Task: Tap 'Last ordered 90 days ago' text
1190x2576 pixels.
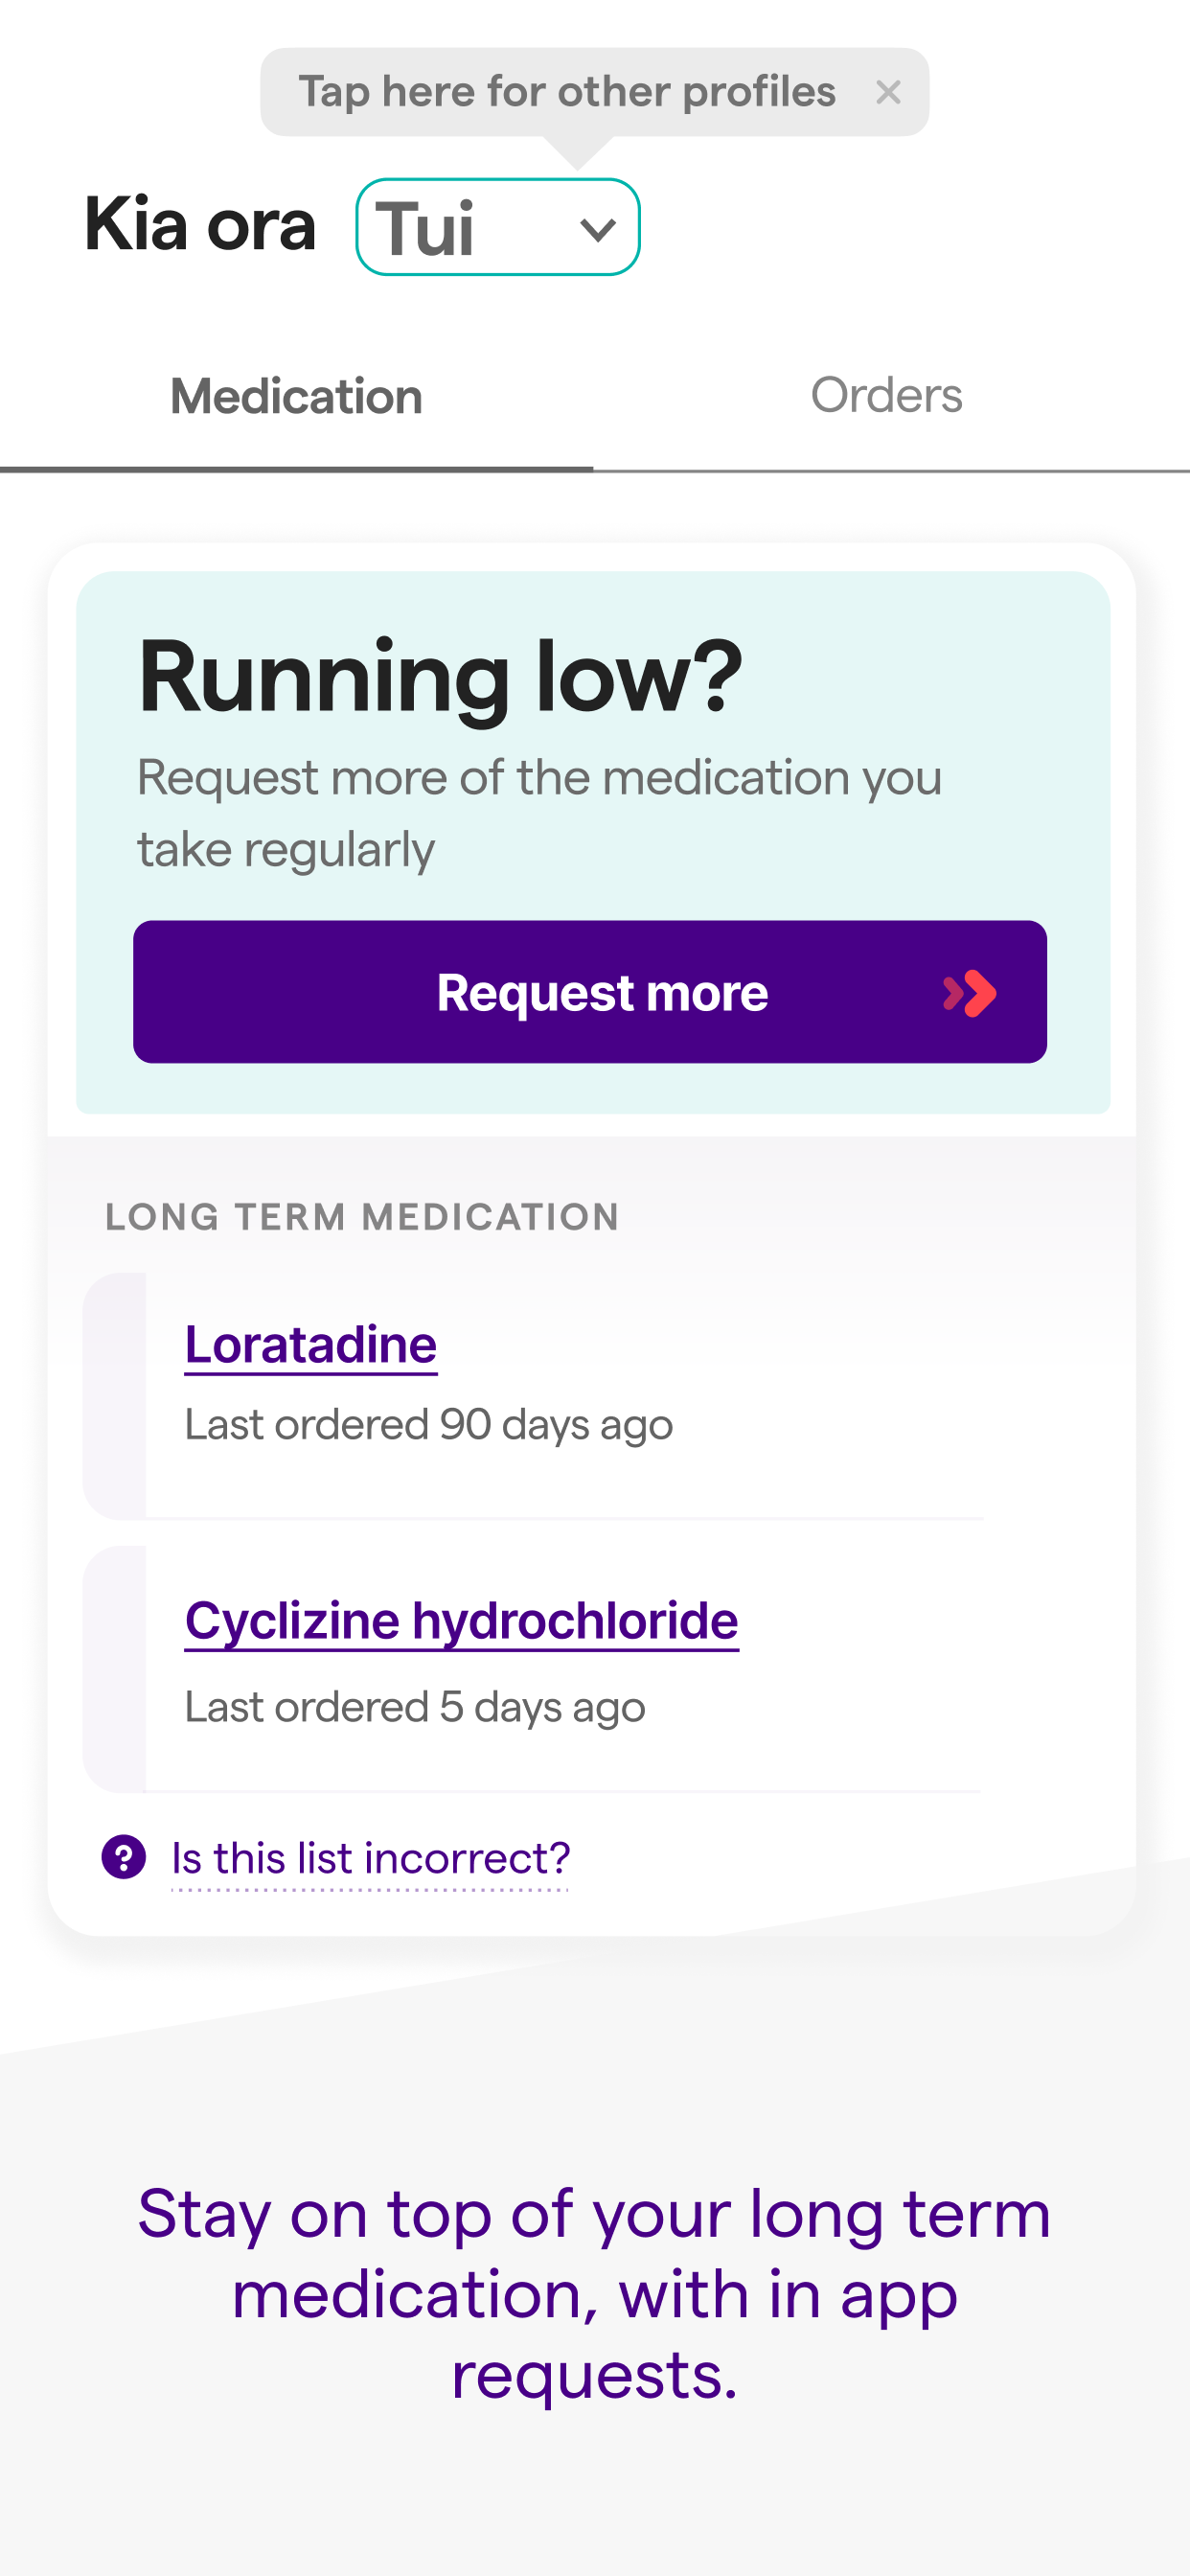Action: coord(428,1425)
